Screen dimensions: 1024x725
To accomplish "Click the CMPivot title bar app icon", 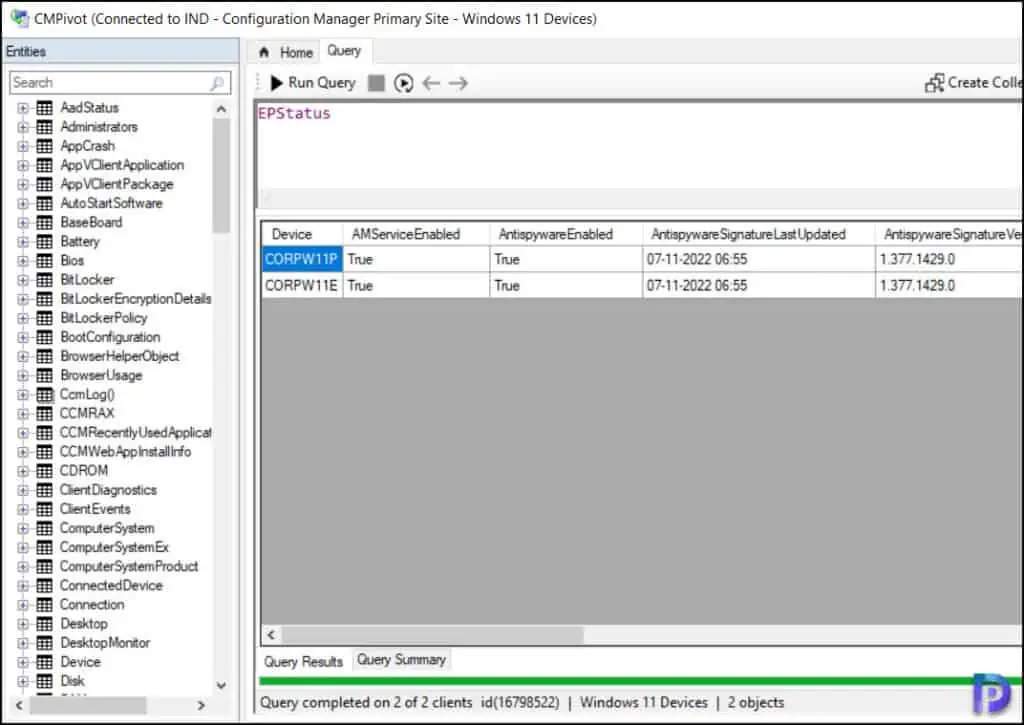I will point(20,18).
